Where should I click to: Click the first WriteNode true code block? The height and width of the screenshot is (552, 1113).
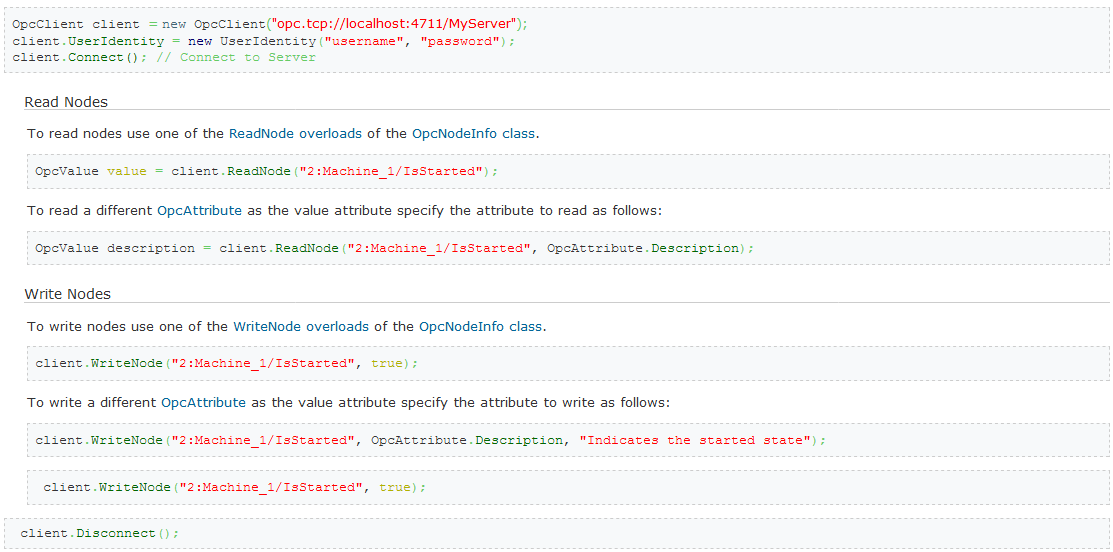point(568,363)
